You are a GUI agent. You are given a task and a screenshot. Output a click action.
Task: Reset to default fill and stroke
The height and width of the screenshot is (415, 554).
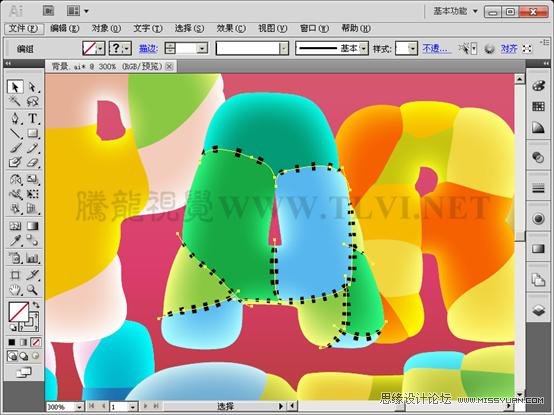pyautogui.click(x=12, y=327)
